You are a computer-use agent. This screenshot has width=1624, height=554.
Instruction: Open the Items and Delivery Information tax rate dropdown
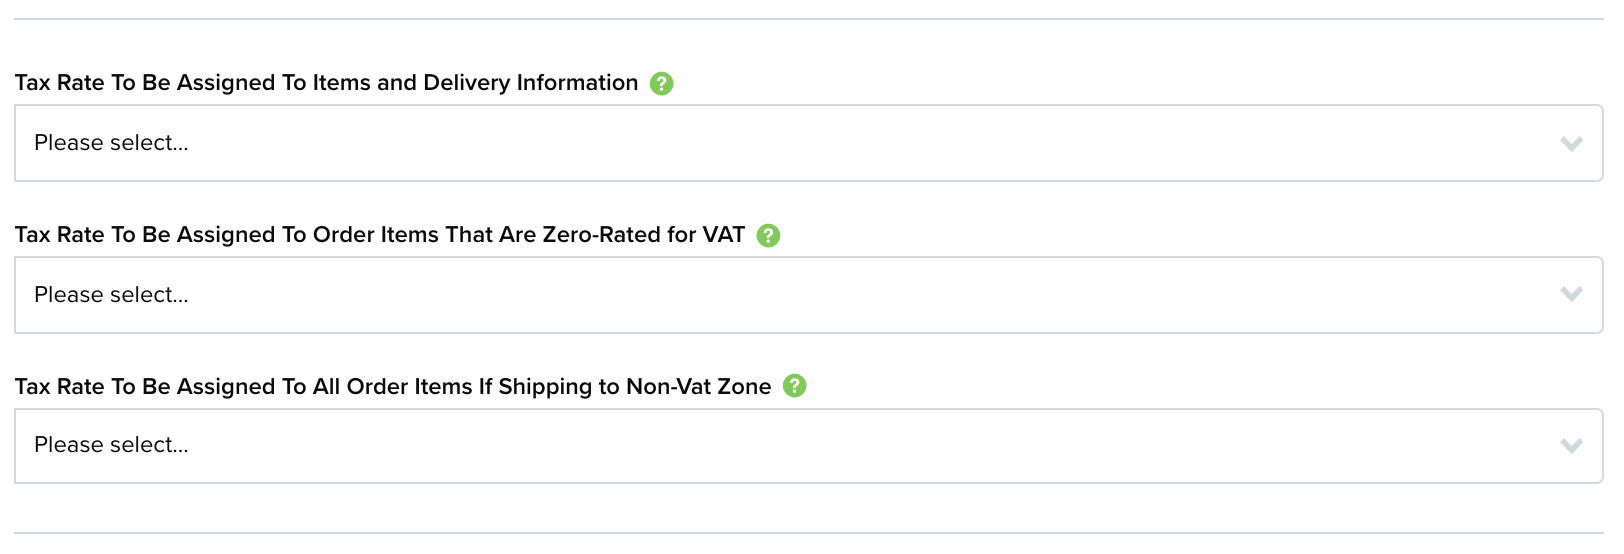808,143
